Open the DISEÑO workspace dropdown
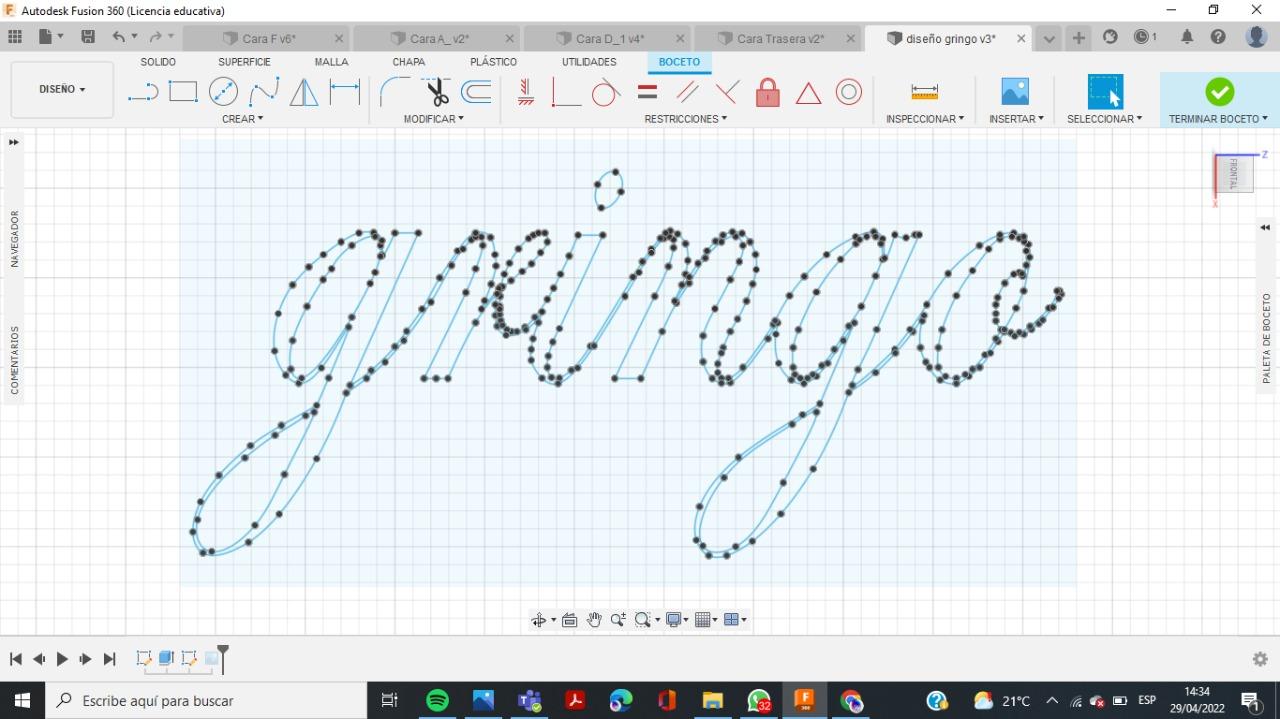Screen dimensions: 1280x719 click(62, 89)
